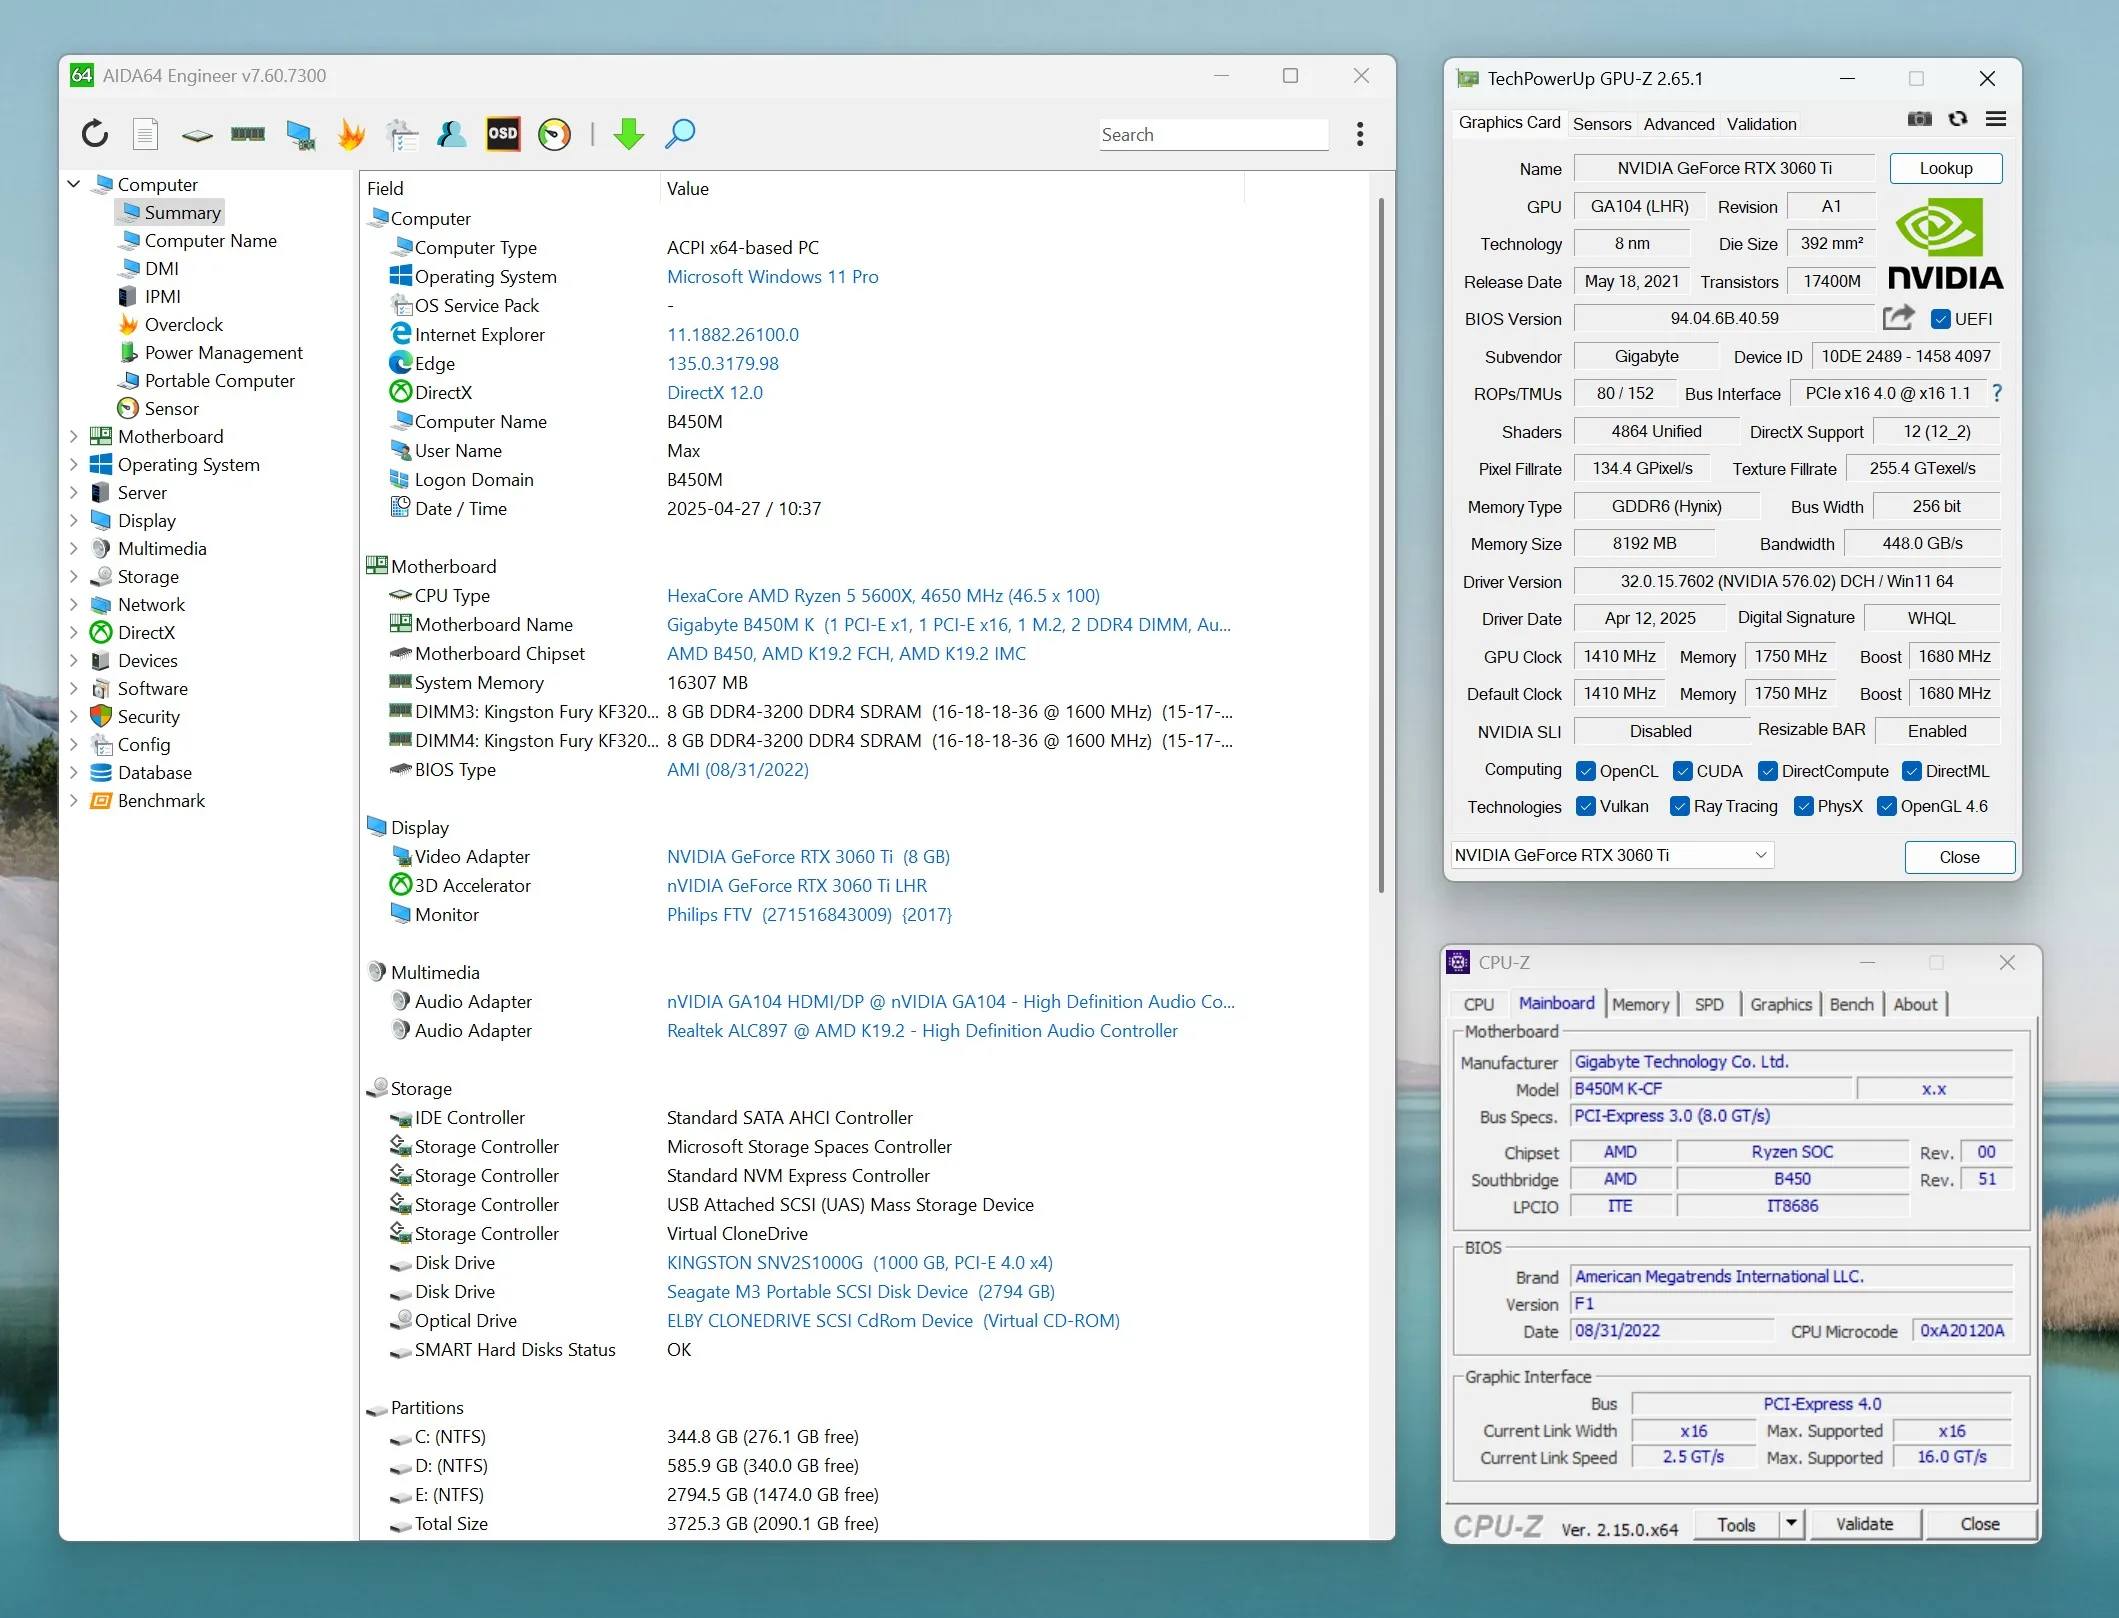Viewport: 2119px width, 1618px height.
Task: Expand the Security tree node in AIDA64
Action: [x=74, y=716]
